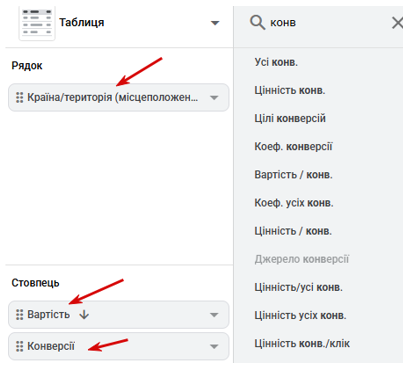Click the table chart type icon
This screenshot has height=365, width=403.
pos(37,23)
